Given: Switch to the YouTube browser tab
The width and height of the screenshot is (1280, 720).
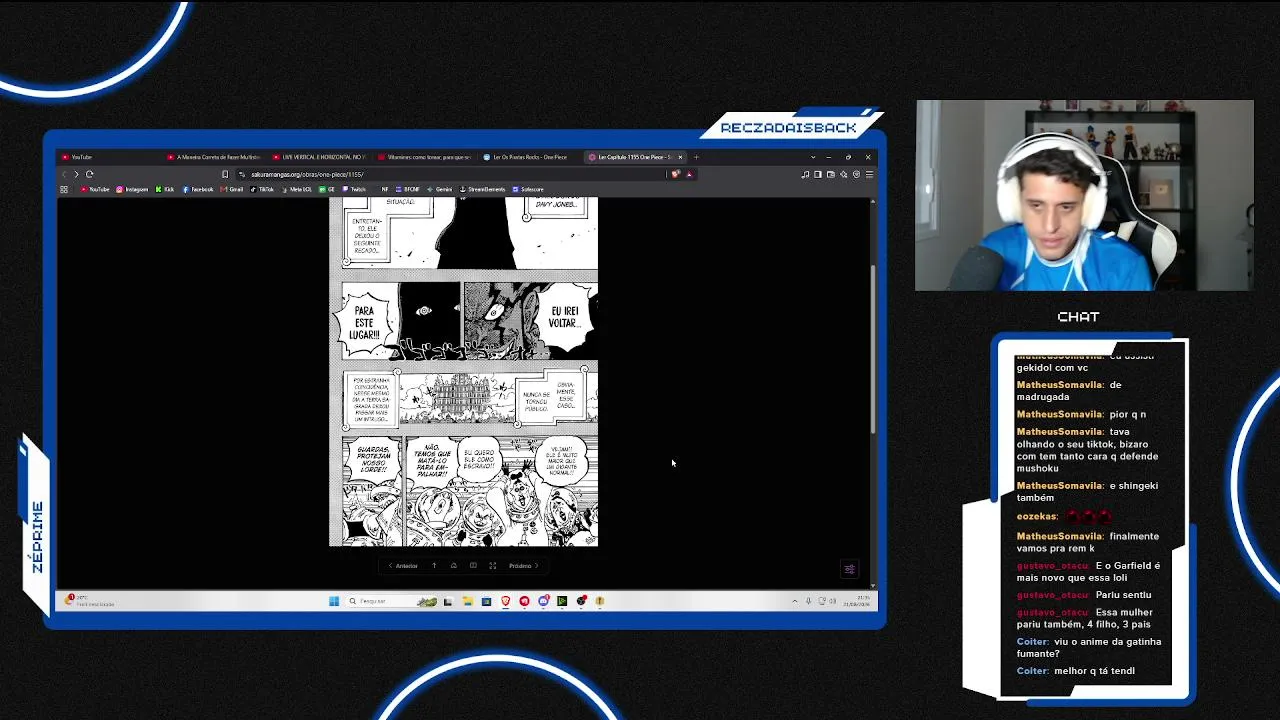Looking at the screenshot, I should pos(108,157).
